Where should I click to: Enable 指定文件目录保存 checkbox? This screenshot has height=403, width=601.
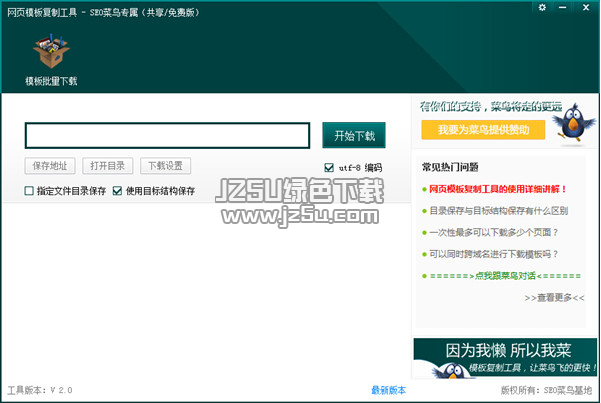click(x=29, y=191)
